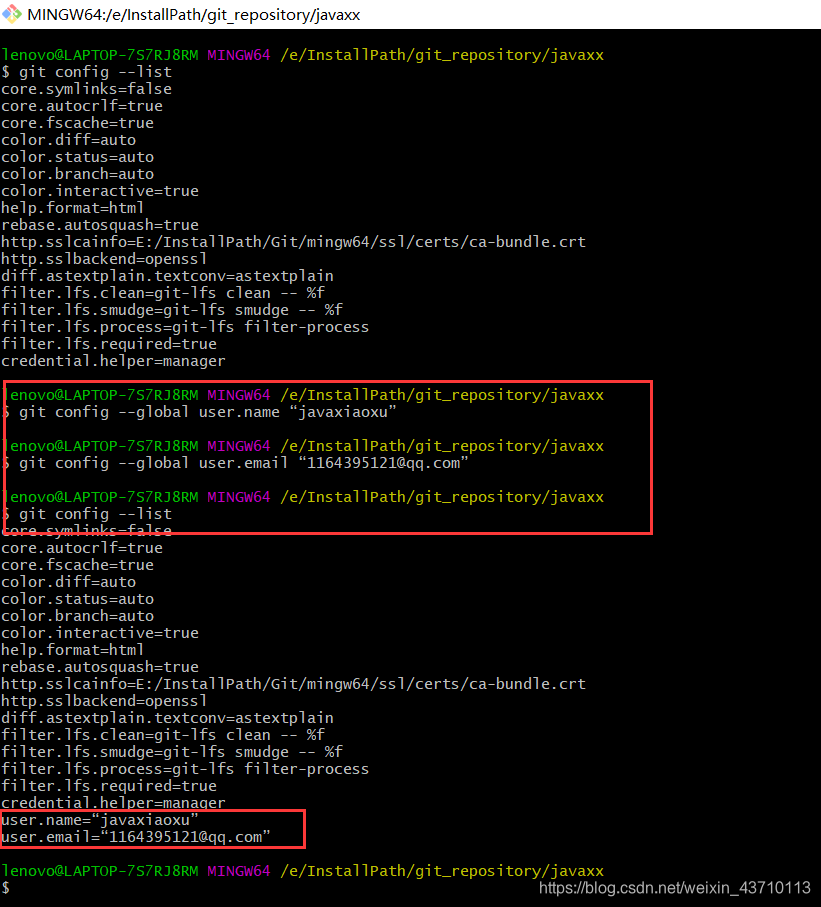Click filter.lfs.required=true in the listing containing user.name
Image resolution: width=821 pixels, height=907 pixels.
click(x=109, y=786)
